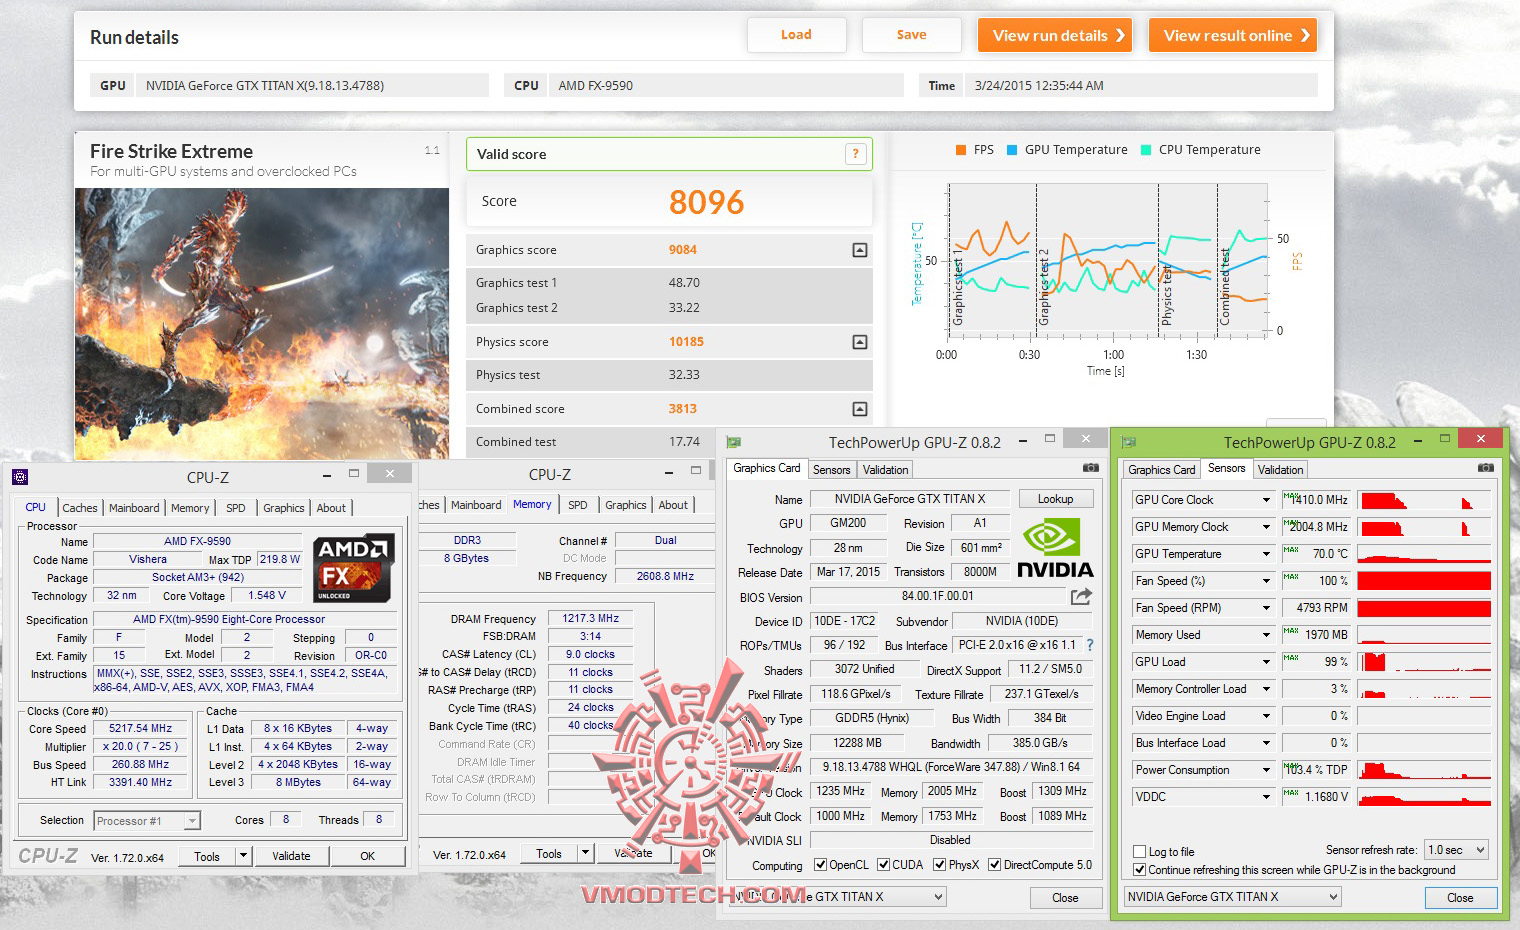
Task: Open the About tab in left CPU-Z window
Action: pos(331,508)
